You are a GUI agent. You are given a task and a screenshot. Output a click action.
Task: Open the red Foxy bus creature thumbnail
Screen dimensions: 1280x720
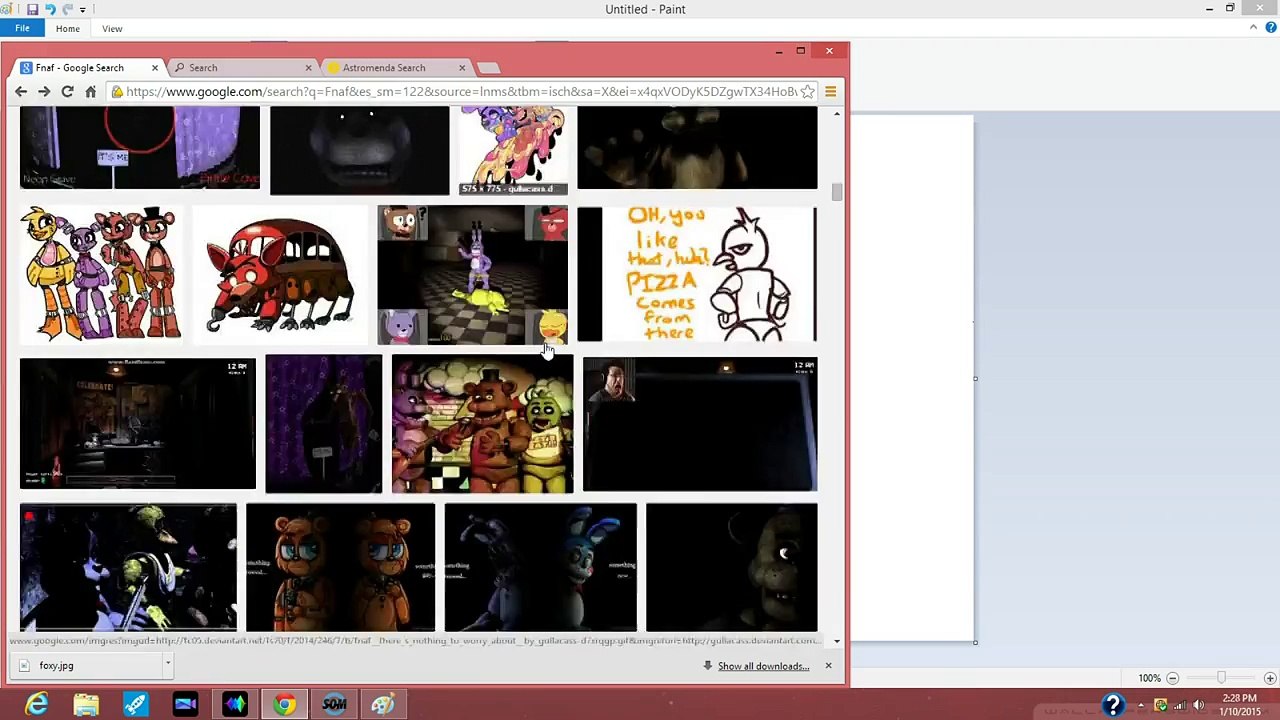280,274
